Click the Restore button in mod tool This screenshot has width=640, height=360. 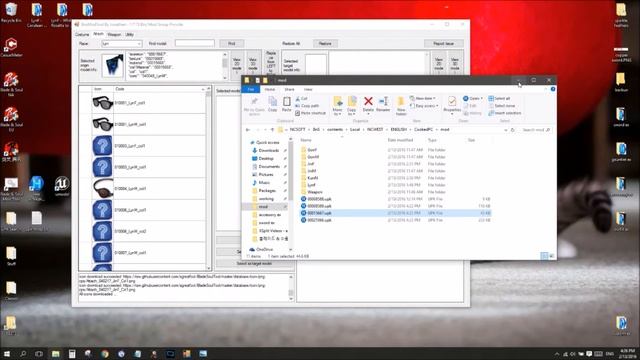[x=325, y=43]
